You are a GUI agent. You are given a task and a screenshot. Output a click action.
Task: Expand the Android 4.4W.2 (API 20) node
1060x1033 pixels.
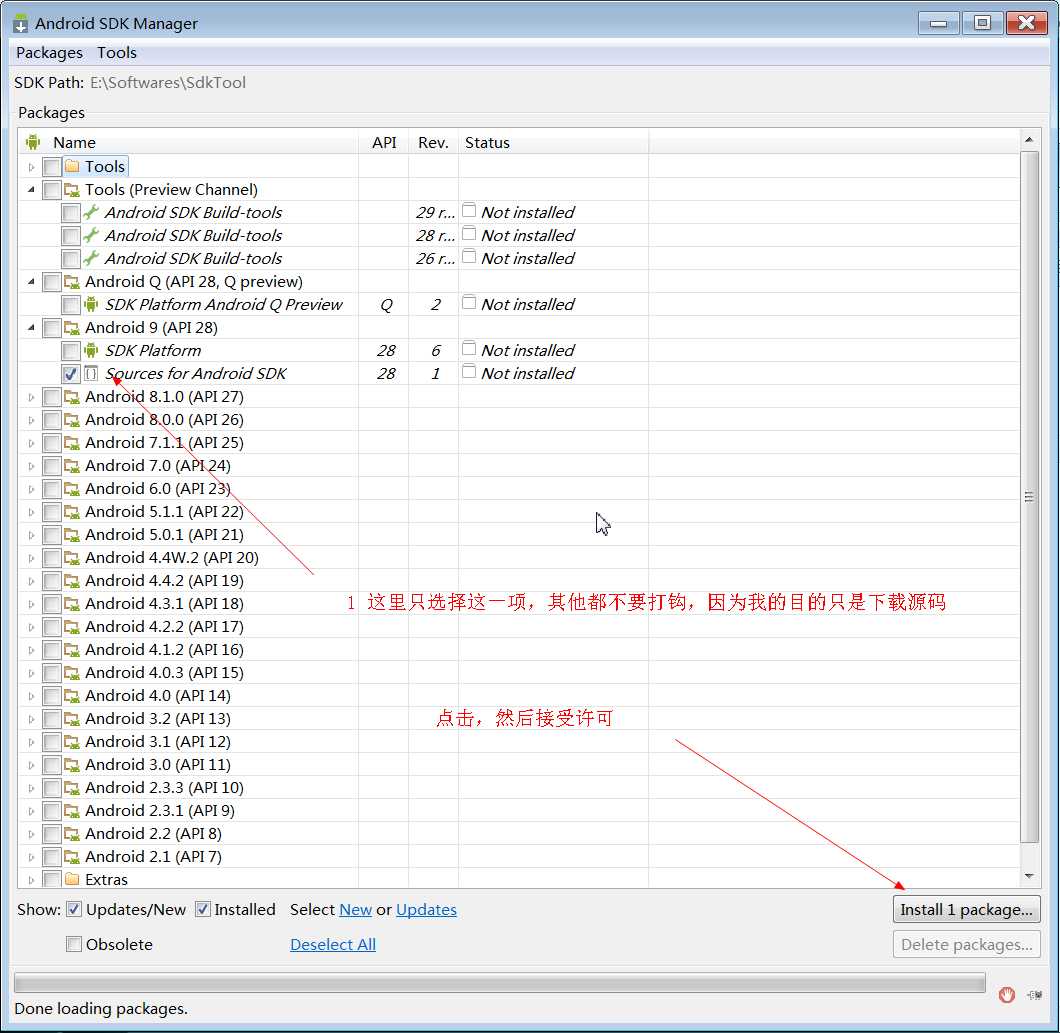click(31, 558)
